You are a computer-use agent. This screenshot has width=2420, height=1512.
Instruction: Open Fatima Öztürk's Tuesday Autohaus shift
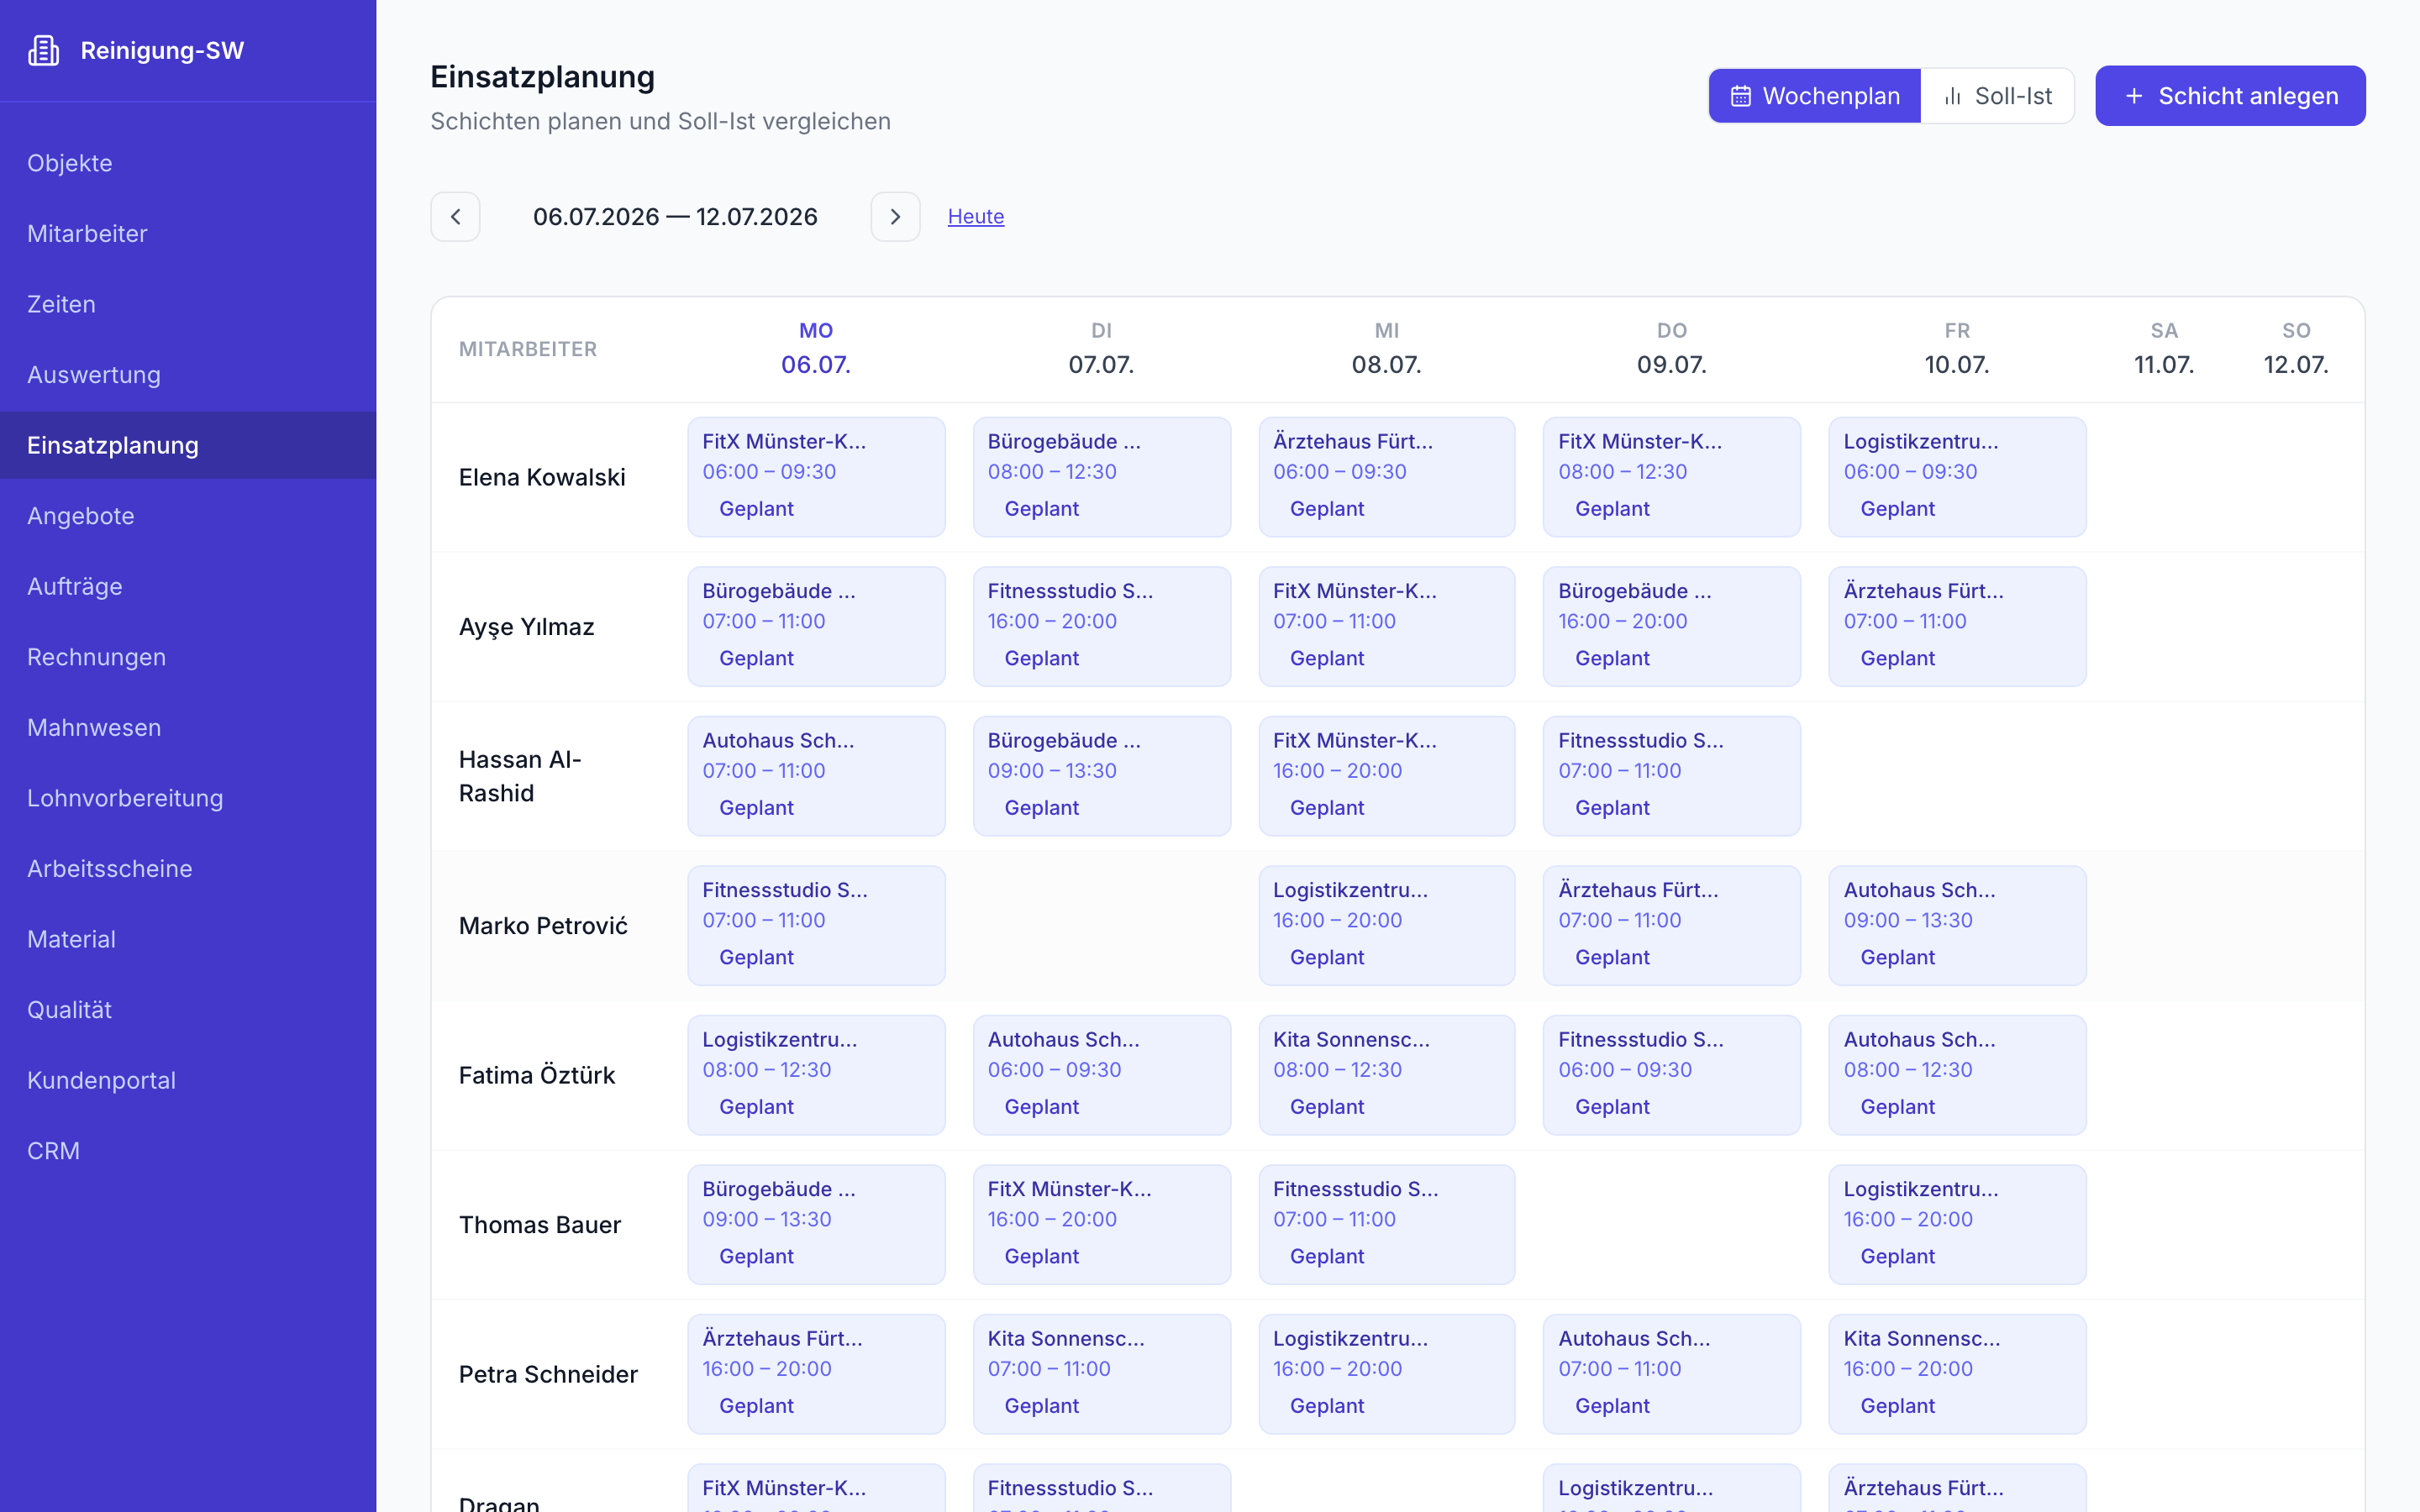tap(1101, 1075)
